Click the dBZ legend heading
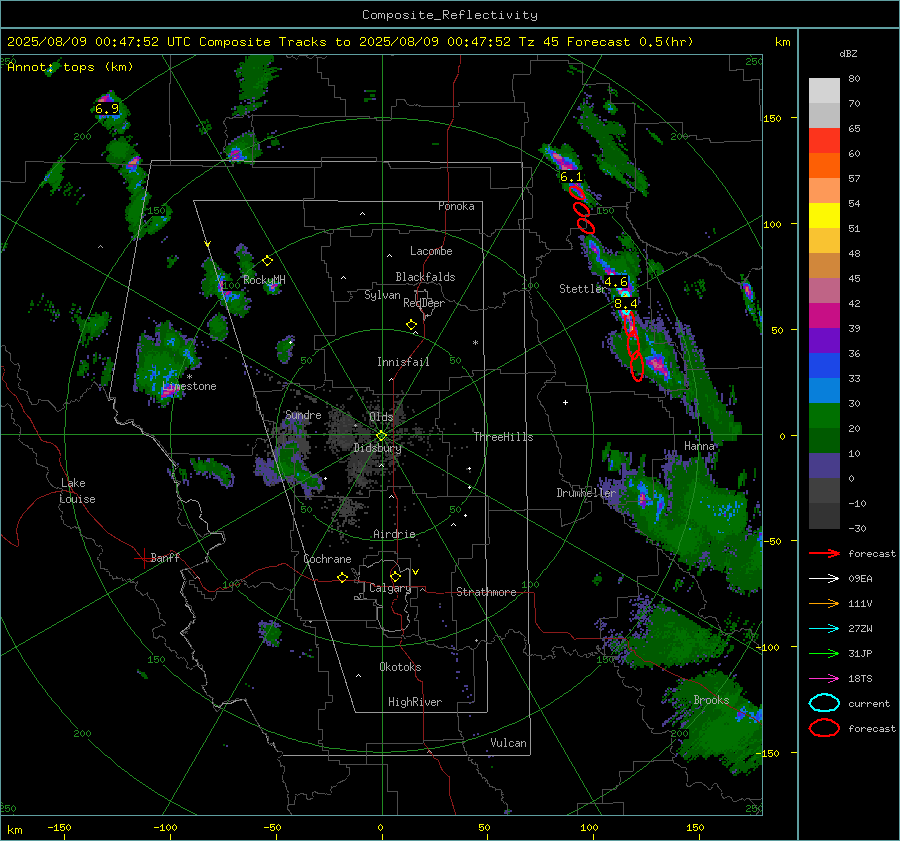 click(848, 54)
